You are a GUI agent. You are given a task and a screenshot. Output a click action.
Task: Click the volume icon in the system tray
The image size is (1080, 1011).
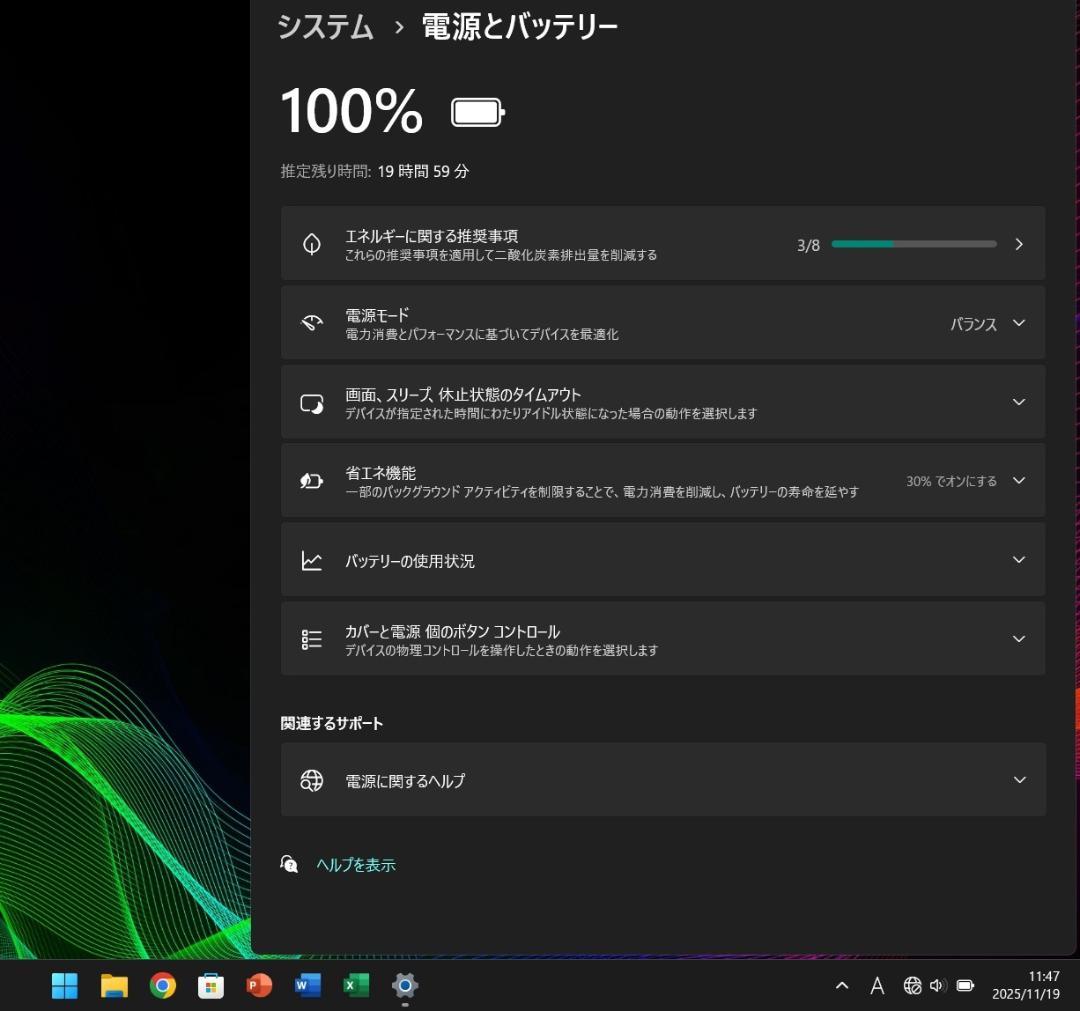[x=937, y=986]
